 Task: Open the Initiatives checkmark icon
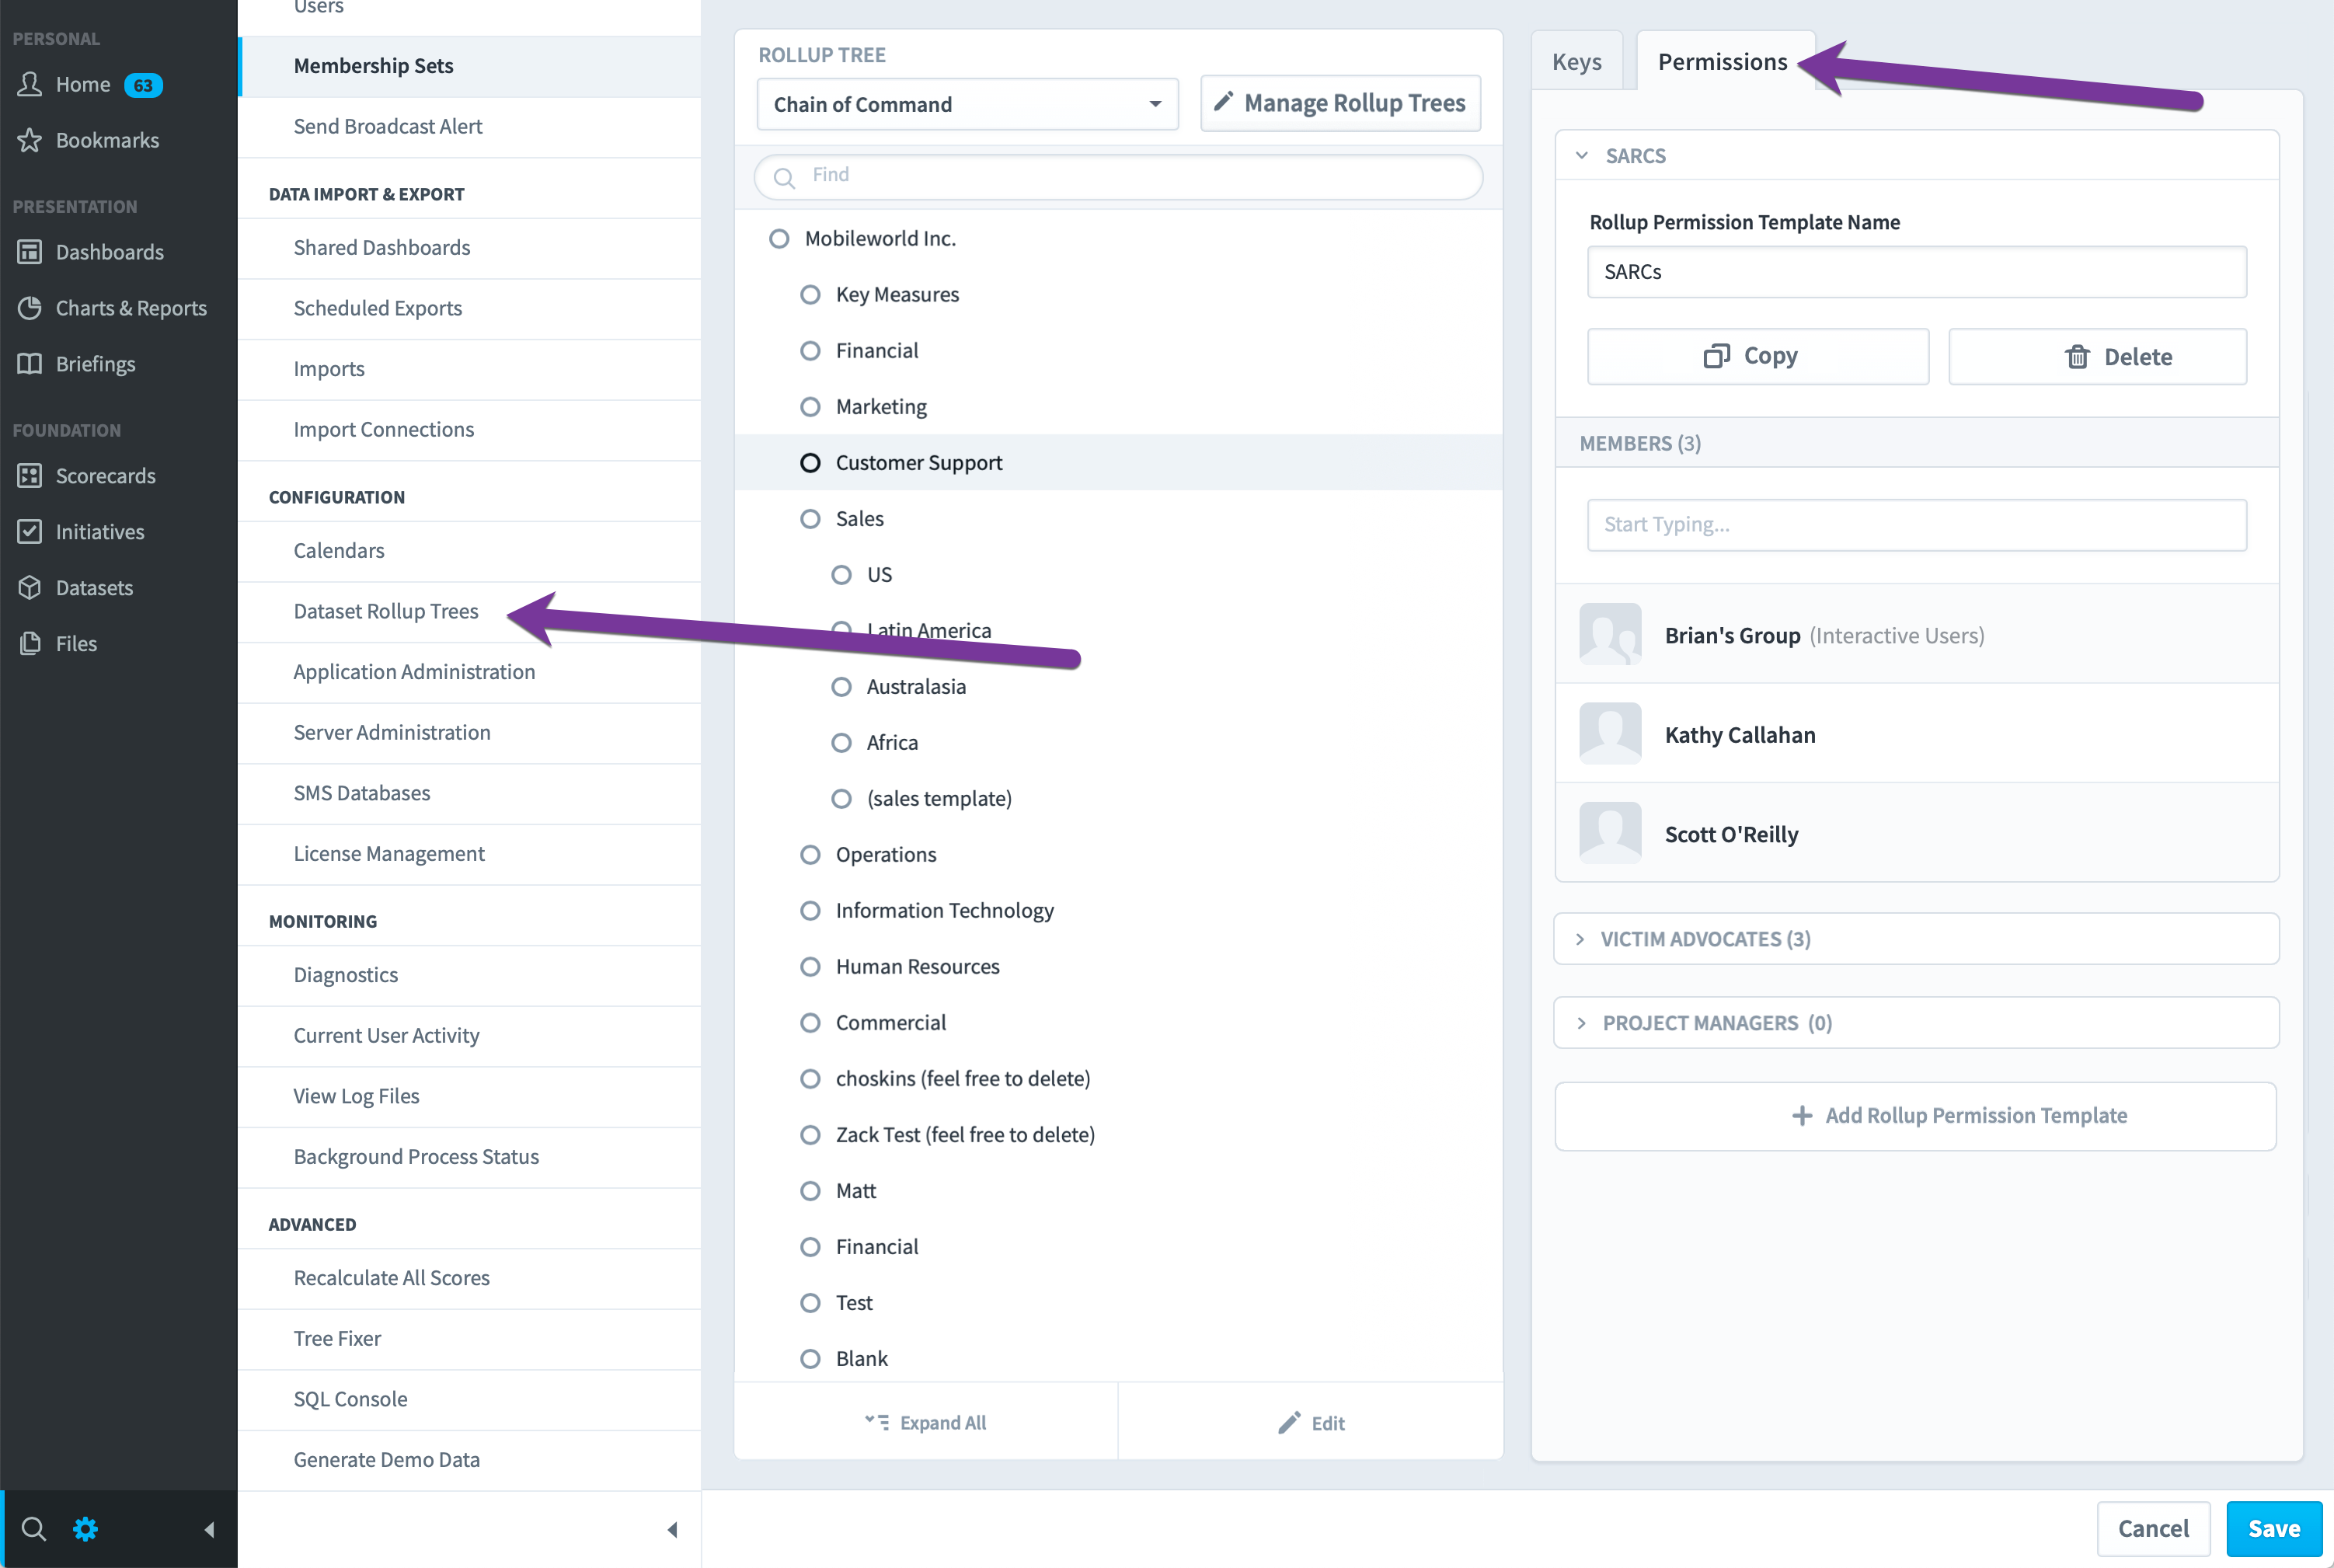tap(30, 532)
